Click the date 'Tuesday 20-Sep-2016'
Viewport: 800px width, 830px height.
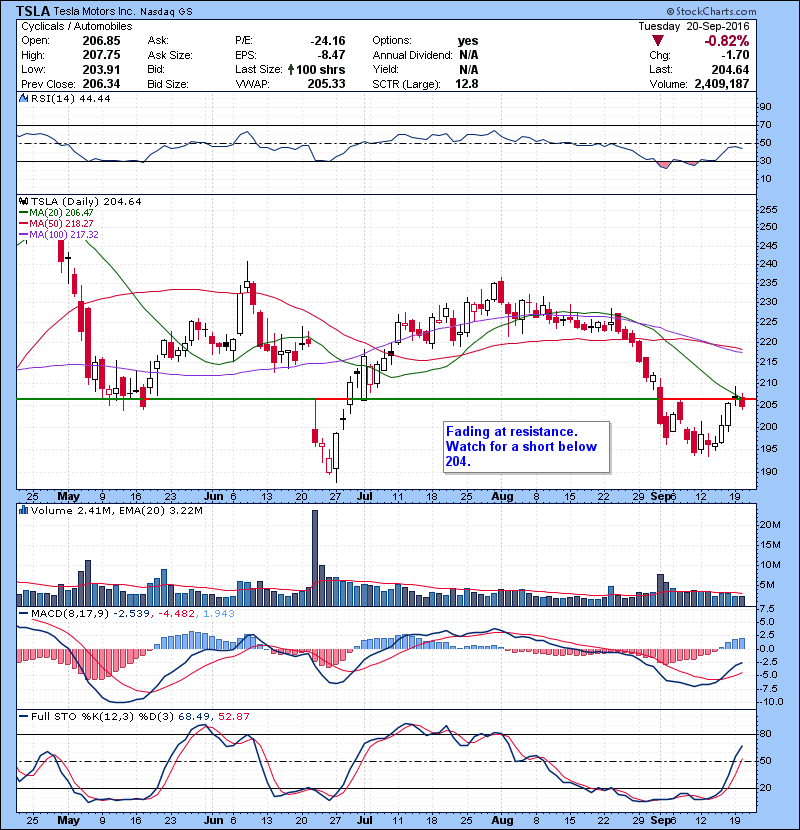pyautogui.click(x=694, y=26)
